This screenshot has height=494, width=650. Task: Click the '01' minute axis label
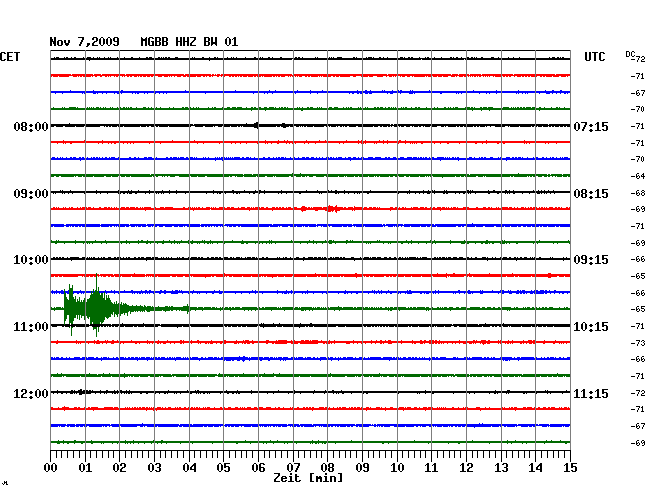[x=85, y=467]
